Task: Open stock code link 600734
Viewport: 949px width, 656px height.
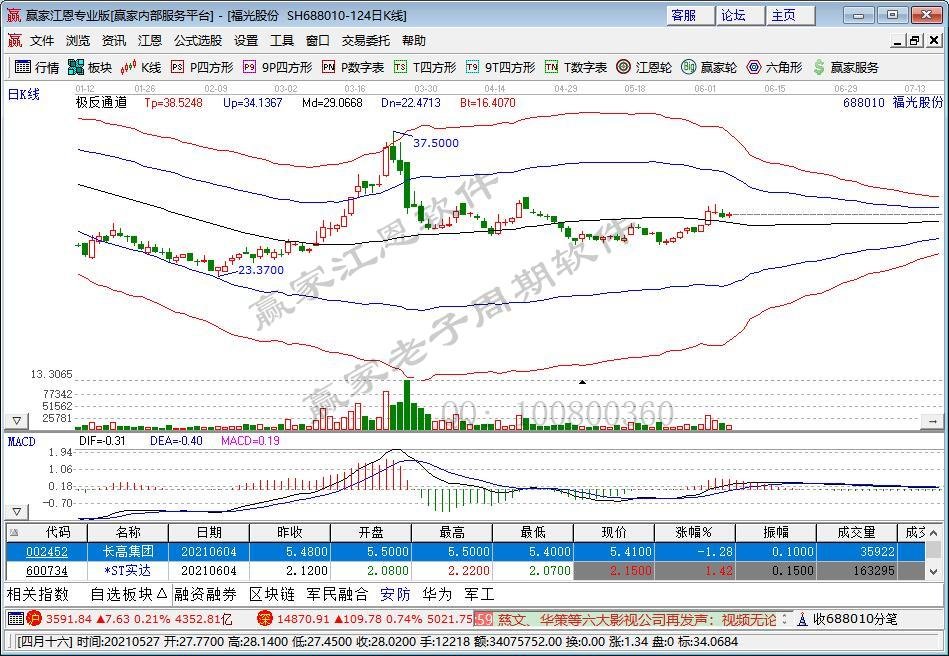Action: point(47,571)
